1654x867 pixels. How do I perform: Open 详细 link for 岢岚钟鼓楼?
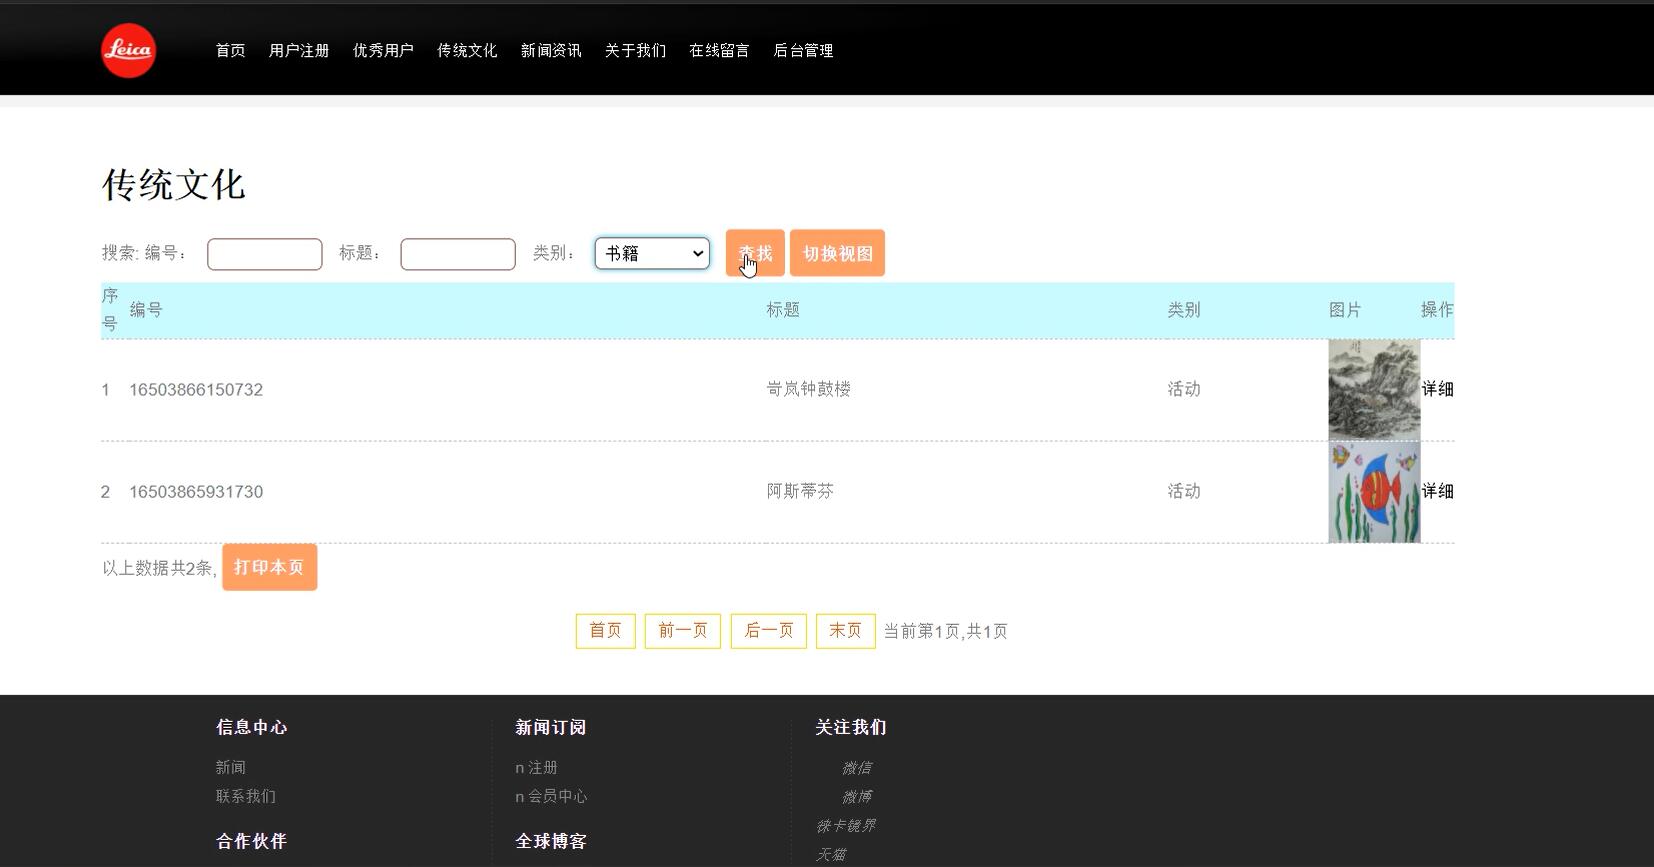point(1437,389)
